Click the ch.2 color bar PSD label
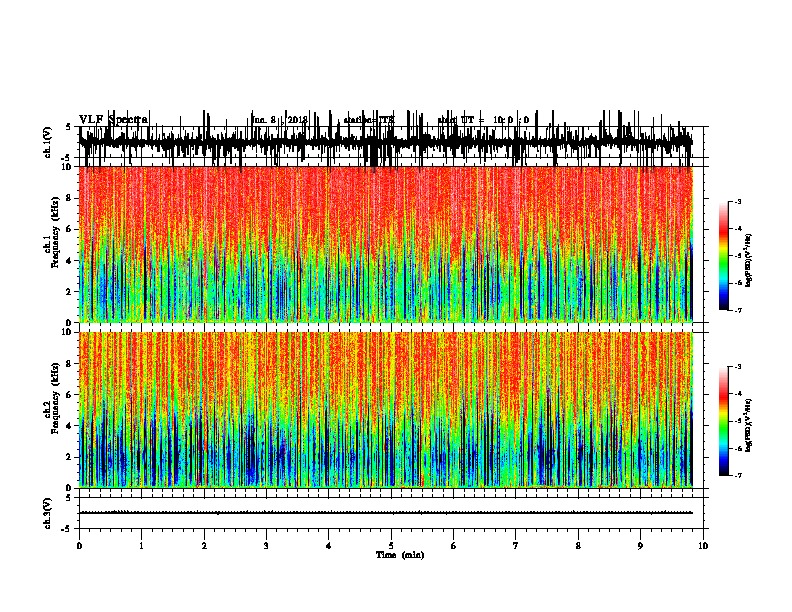 click(749, 425)
